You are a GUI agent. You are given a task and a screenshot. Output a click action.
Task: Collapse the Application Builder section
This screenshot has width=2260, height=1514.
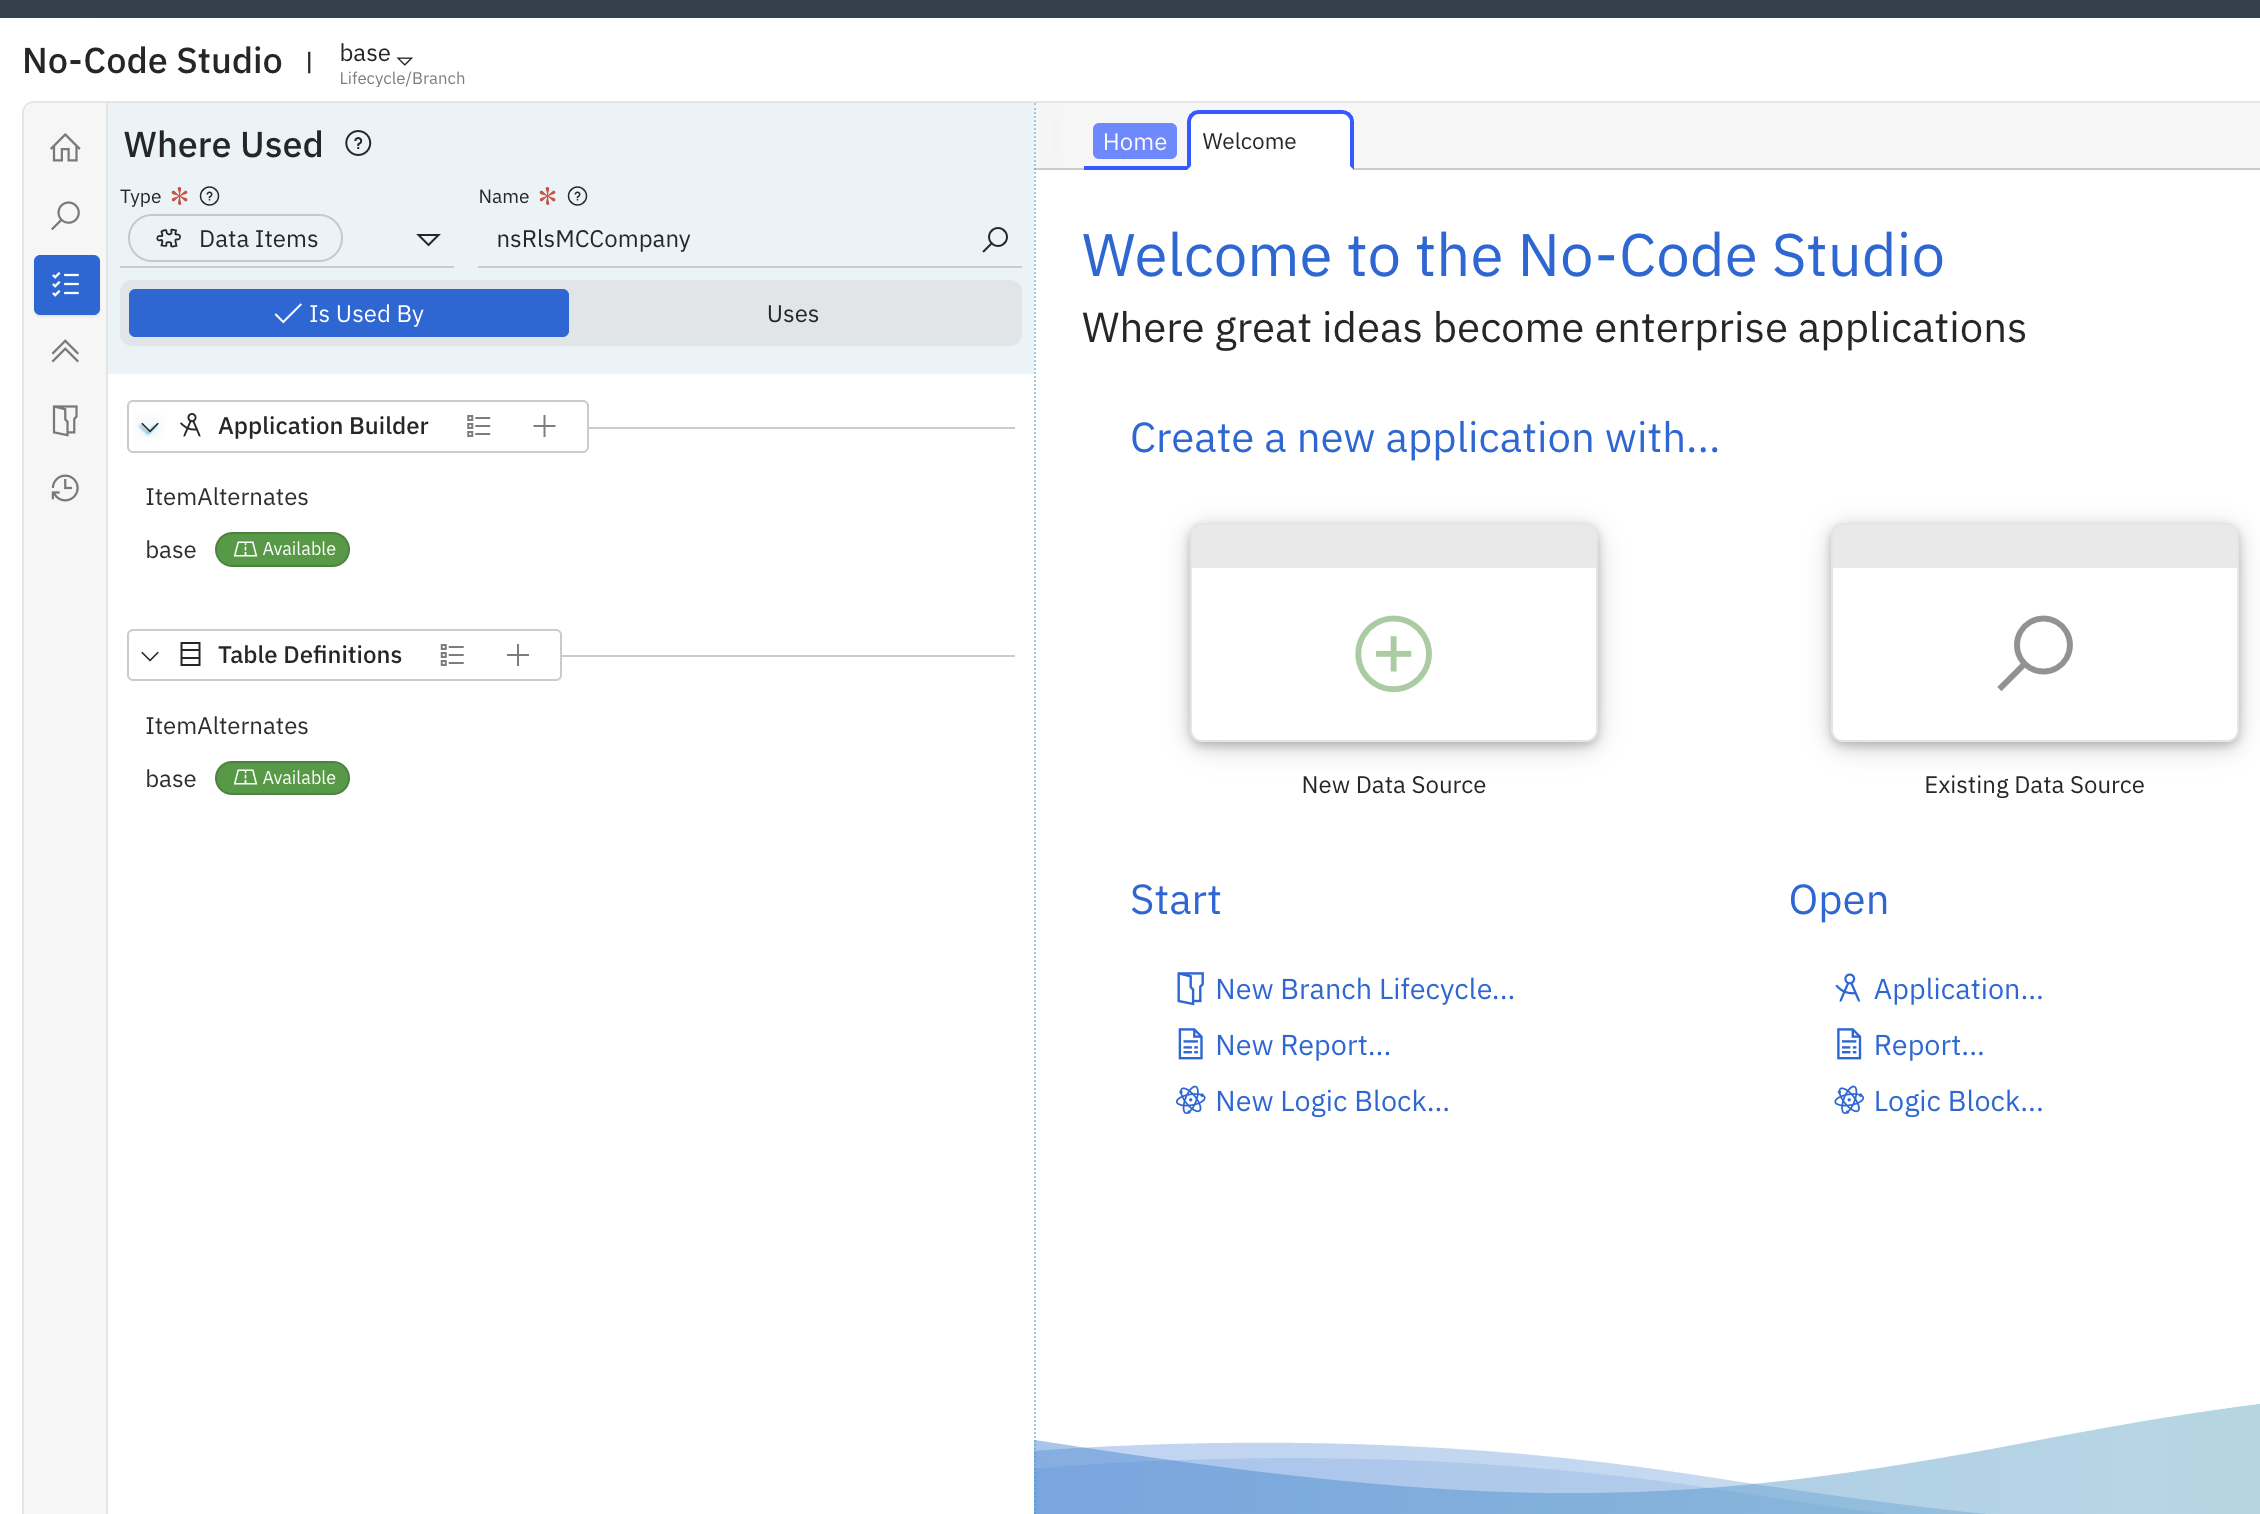[x=150, y=427]
